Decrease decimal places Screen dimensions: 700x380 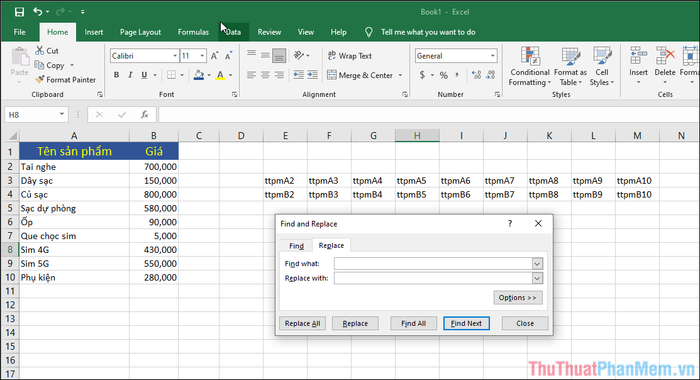tap(491, 75)
